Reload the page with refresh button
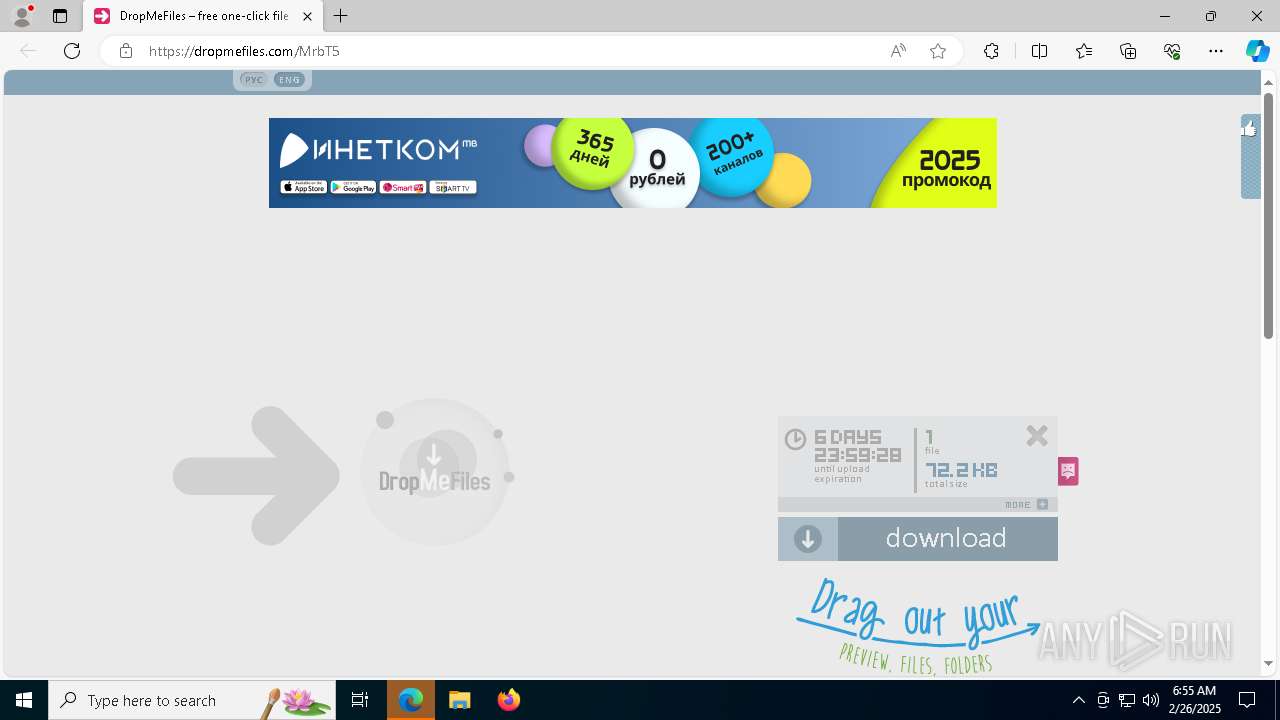 [x=72, y=51]
